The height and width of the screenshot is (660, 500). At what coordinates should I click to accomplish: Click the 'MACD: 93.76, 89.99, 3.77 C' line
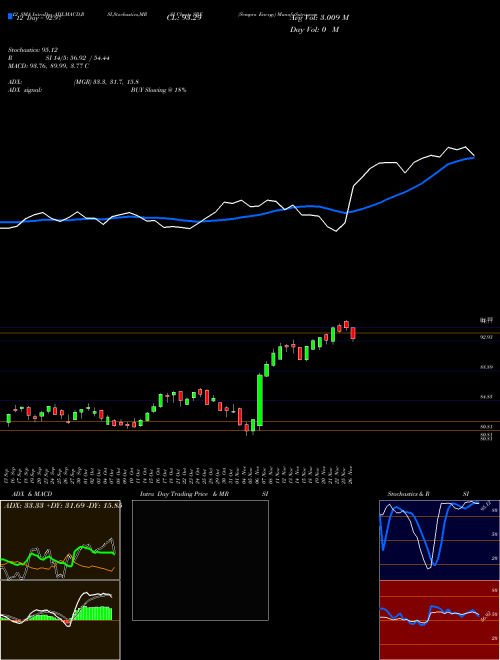click(48, 66)
